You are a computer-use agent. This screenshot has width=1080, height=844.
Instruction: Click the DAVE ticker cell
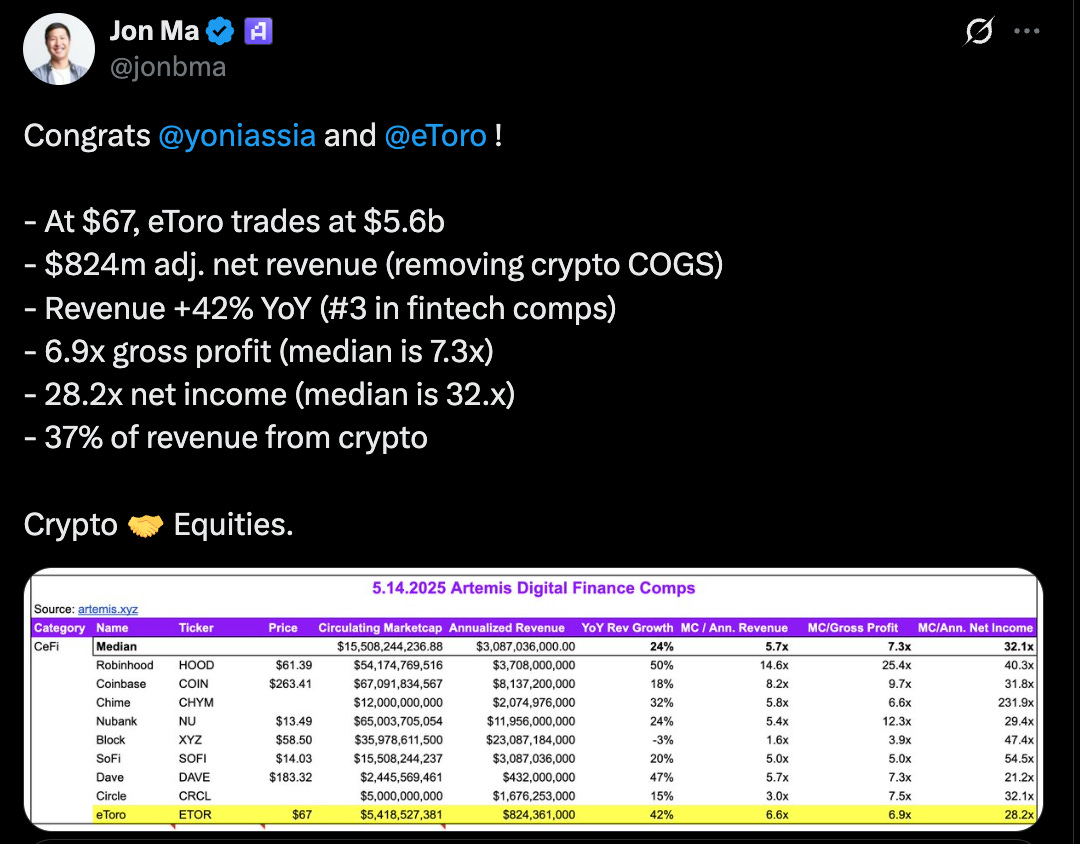tap(194, 776)
